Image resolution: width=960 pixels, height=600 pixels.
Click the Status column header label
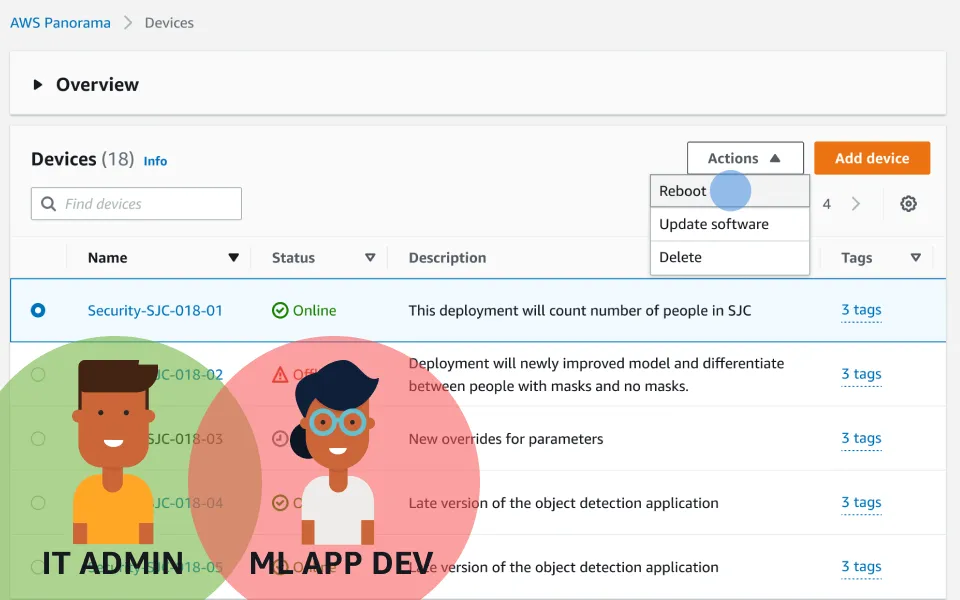point(293,258)
